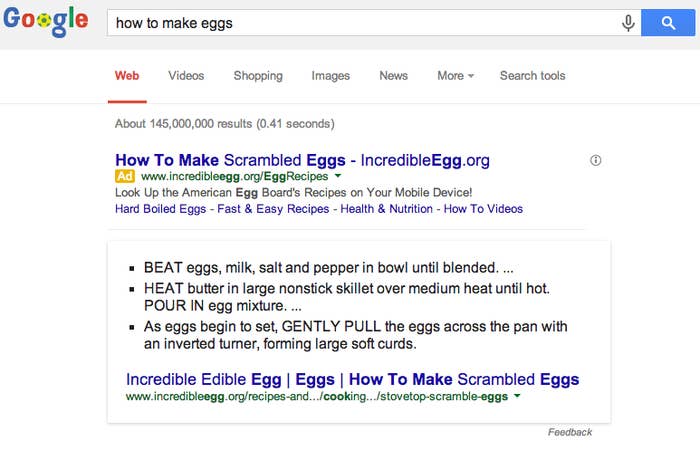The width and height of the screenshot is (700, 451).
Task: Click inside the search query input field
Action: coord(364,23)
